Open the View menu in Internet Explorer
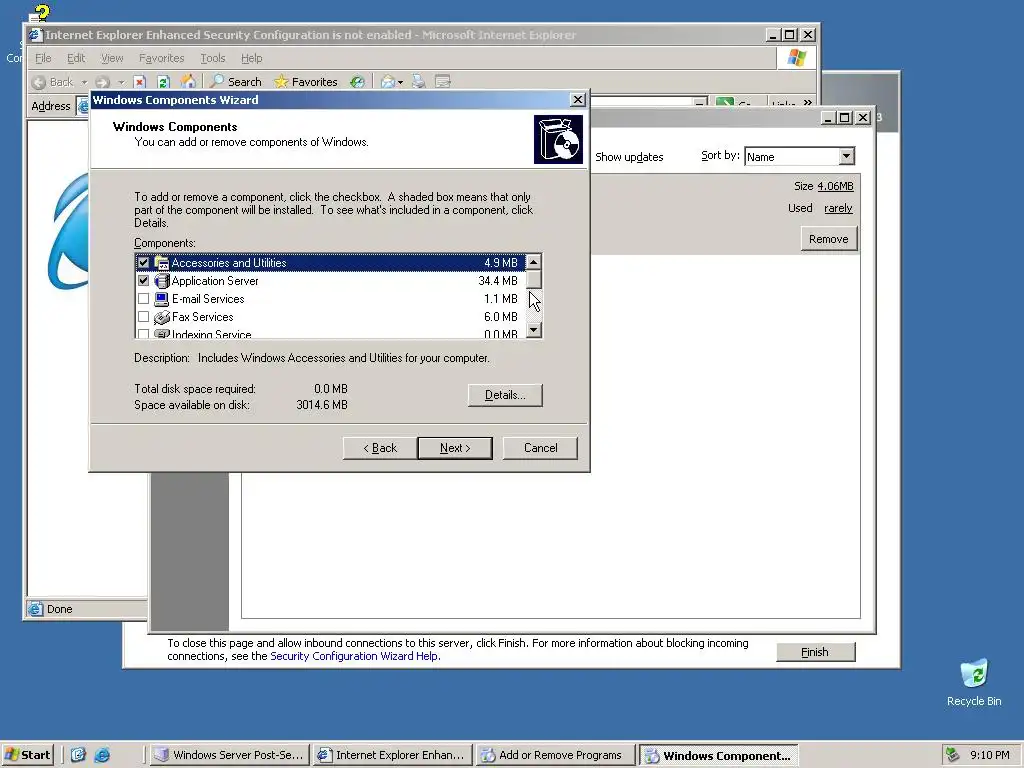 112,58
